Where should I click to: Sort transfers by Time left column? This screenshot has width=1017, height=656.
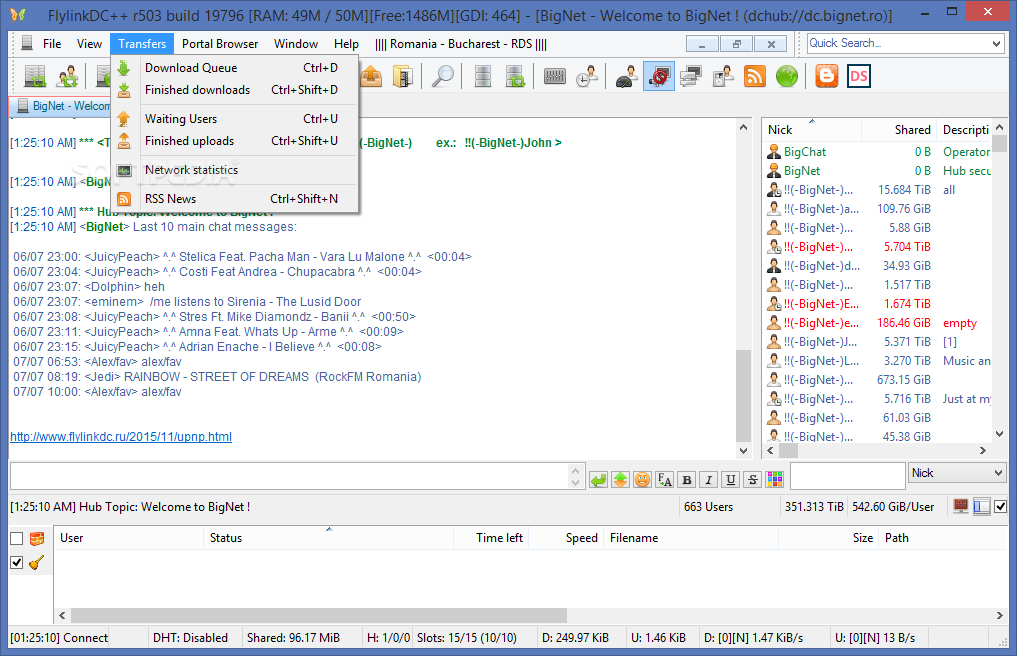(x=491, y=538)
